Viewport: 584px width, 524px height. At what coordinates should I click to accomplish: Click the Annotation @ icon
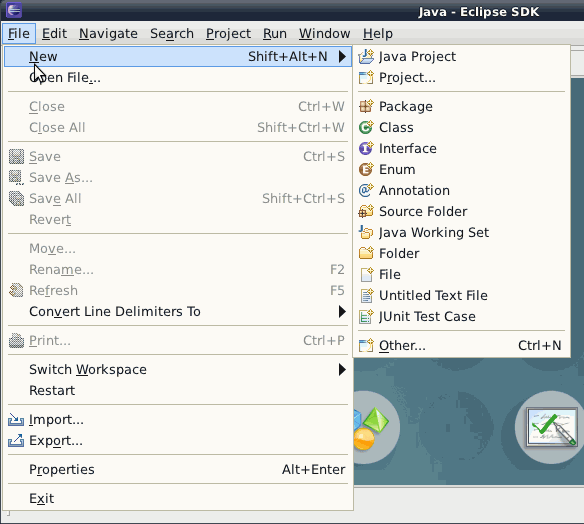point(366,190)
